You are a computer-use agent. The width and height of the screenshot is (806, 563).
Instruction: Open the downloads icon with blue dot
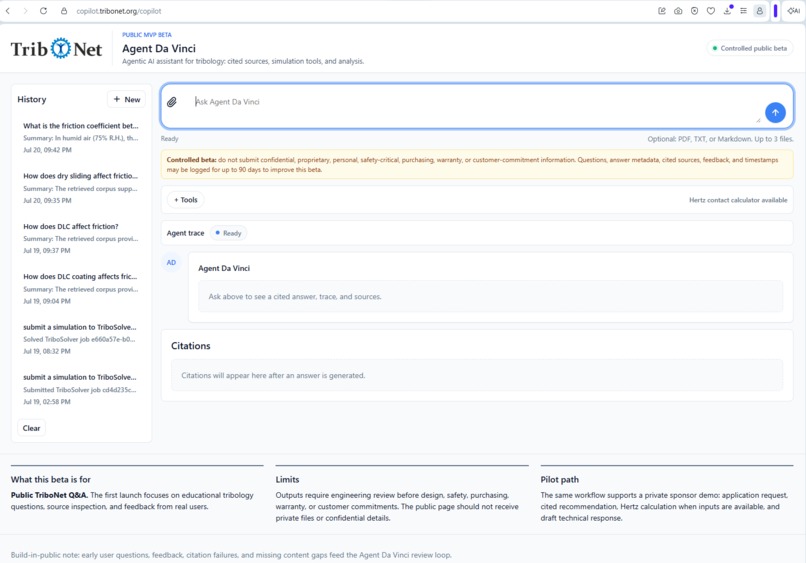[x=727, y=10]
